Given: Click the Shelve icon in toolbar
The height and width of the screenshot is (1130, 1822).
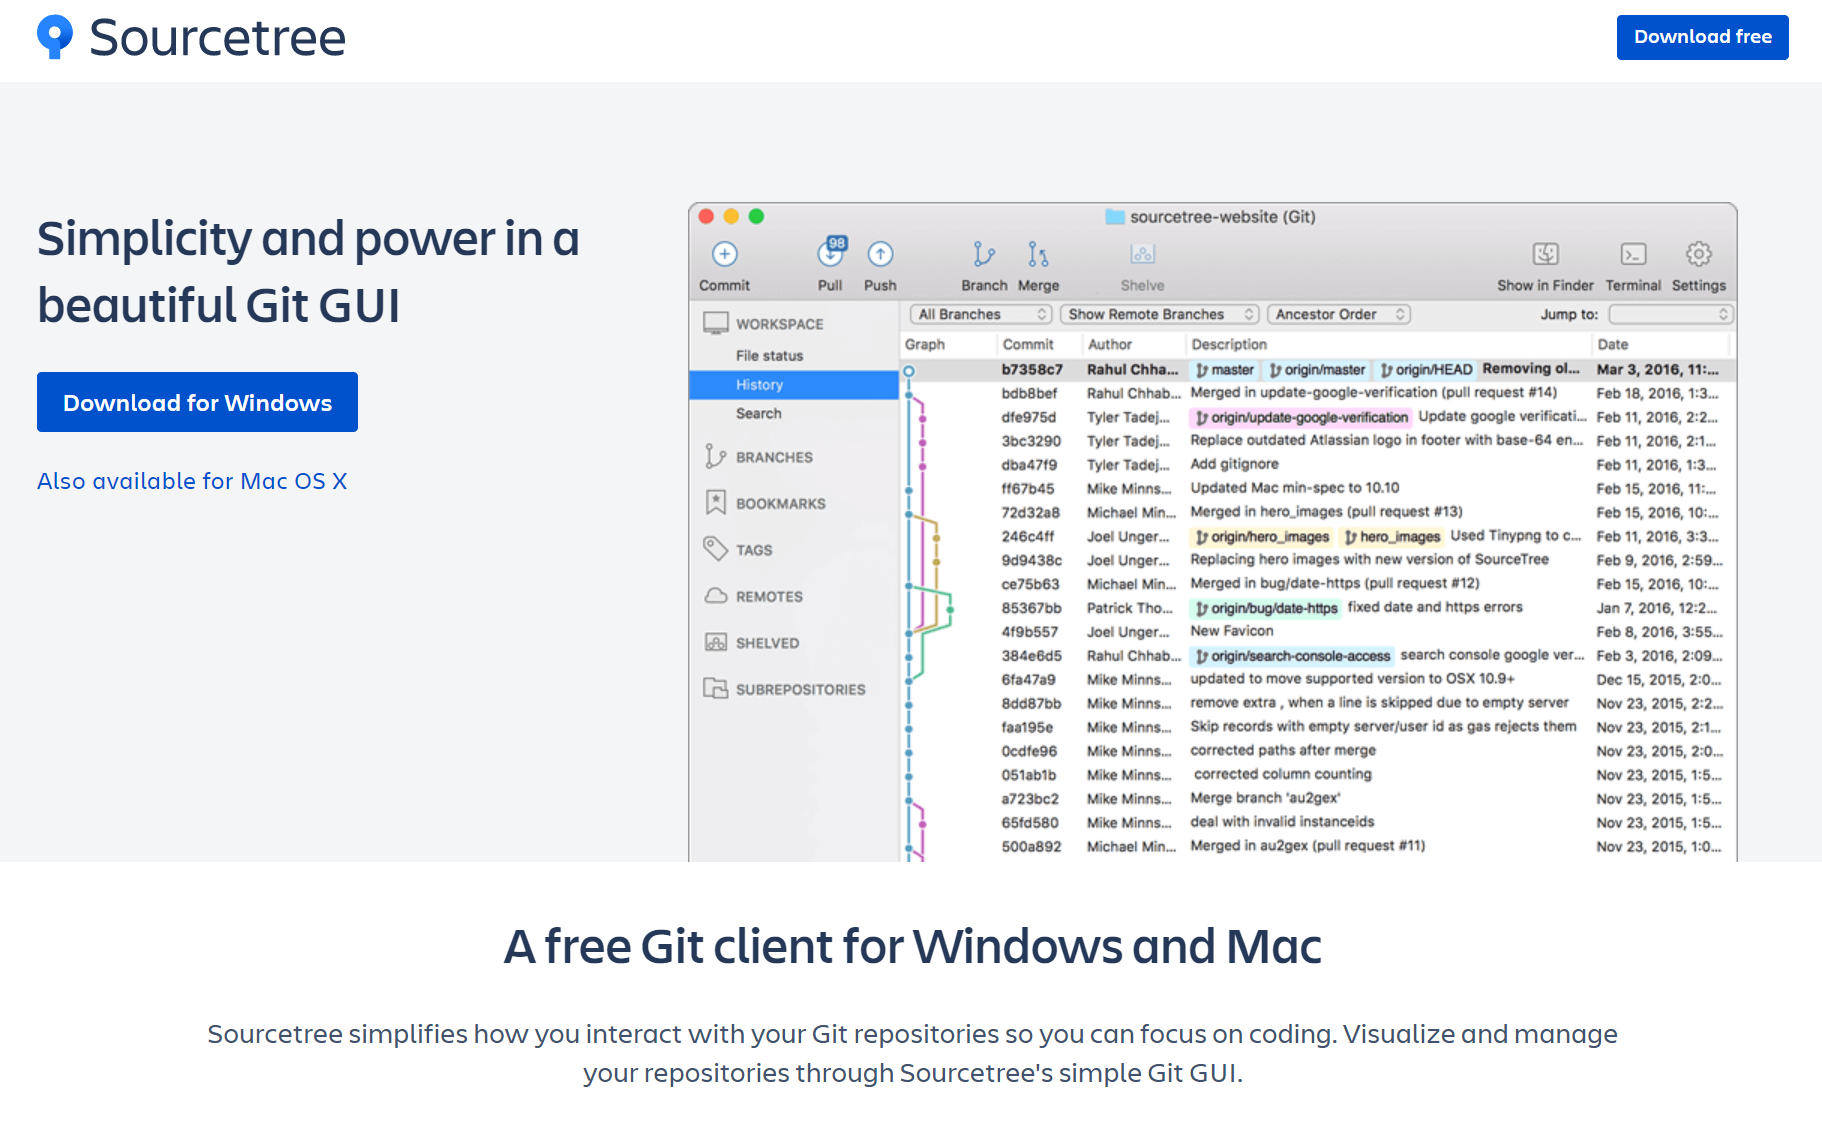Looking at the screenshot, I should [1142, 254].
